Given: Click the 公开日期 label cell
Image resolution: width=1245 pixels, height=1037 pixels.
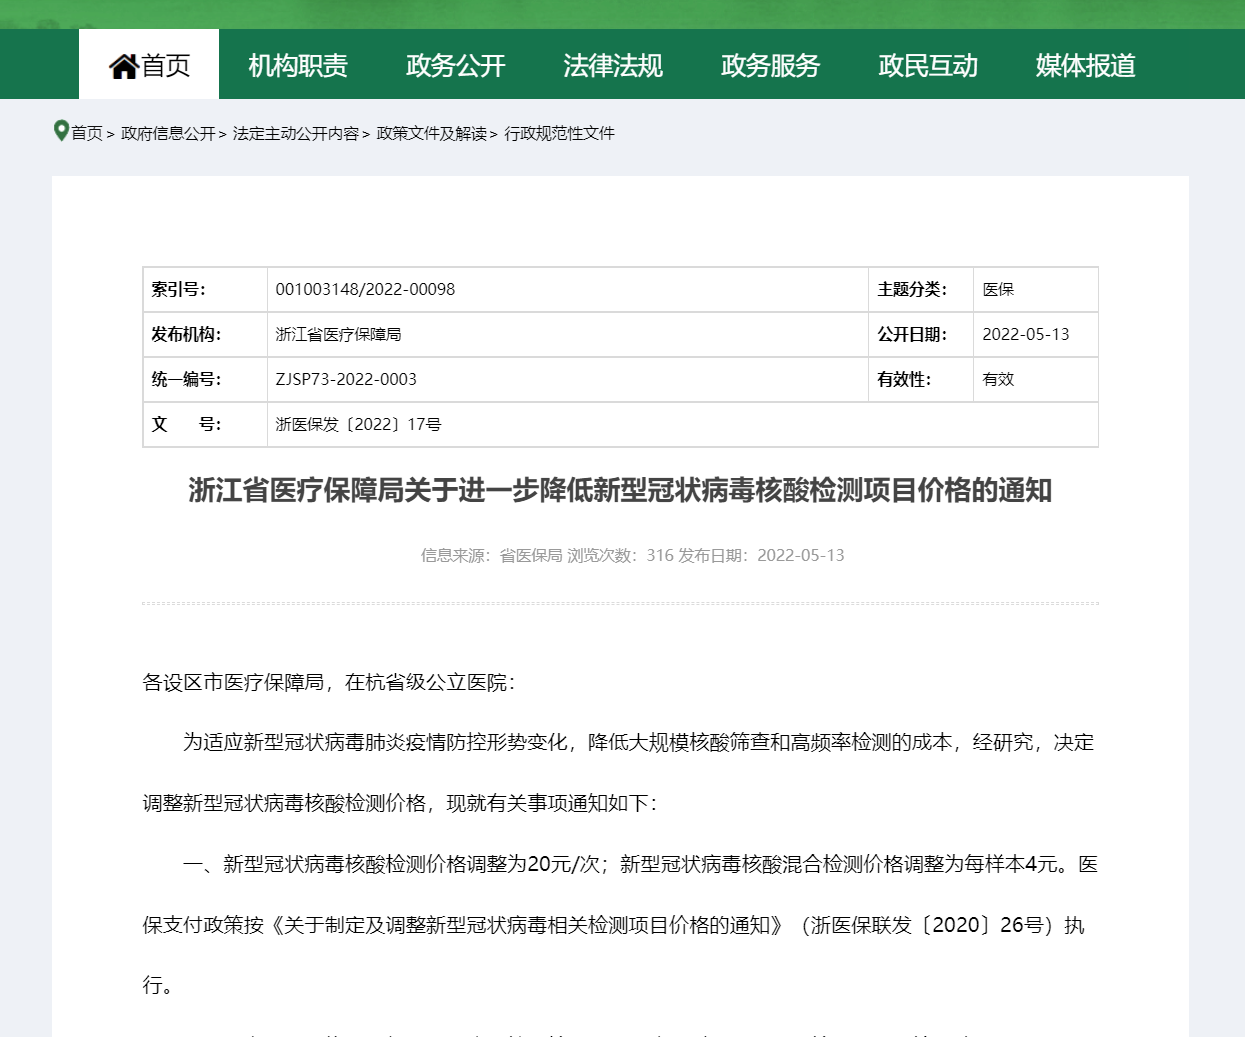Looking at the screenshot, I should [x=921, y=334].
